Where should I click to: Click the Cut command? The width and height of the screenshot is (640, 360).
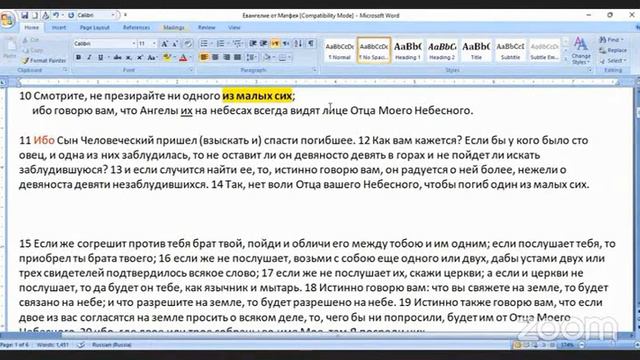pyautogui.click(x=31, y=40)
